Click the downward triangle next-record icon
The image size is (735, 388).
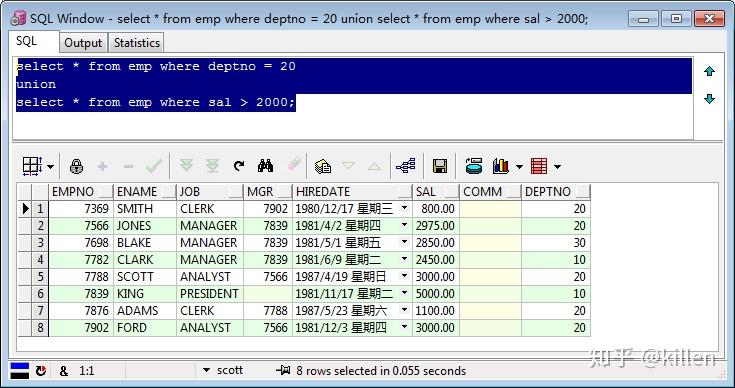348,166
